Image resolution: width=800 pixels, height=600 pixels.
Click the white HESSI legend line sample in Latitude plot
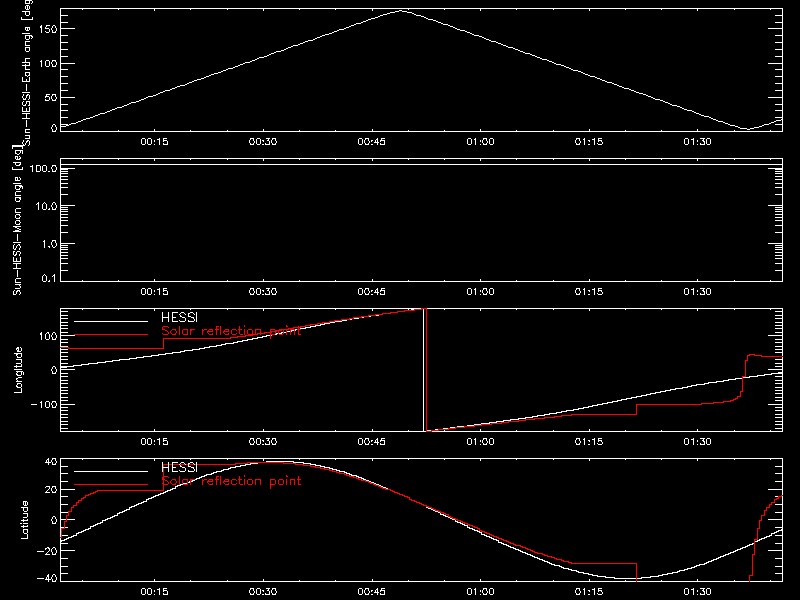click(x=111, y=471)
